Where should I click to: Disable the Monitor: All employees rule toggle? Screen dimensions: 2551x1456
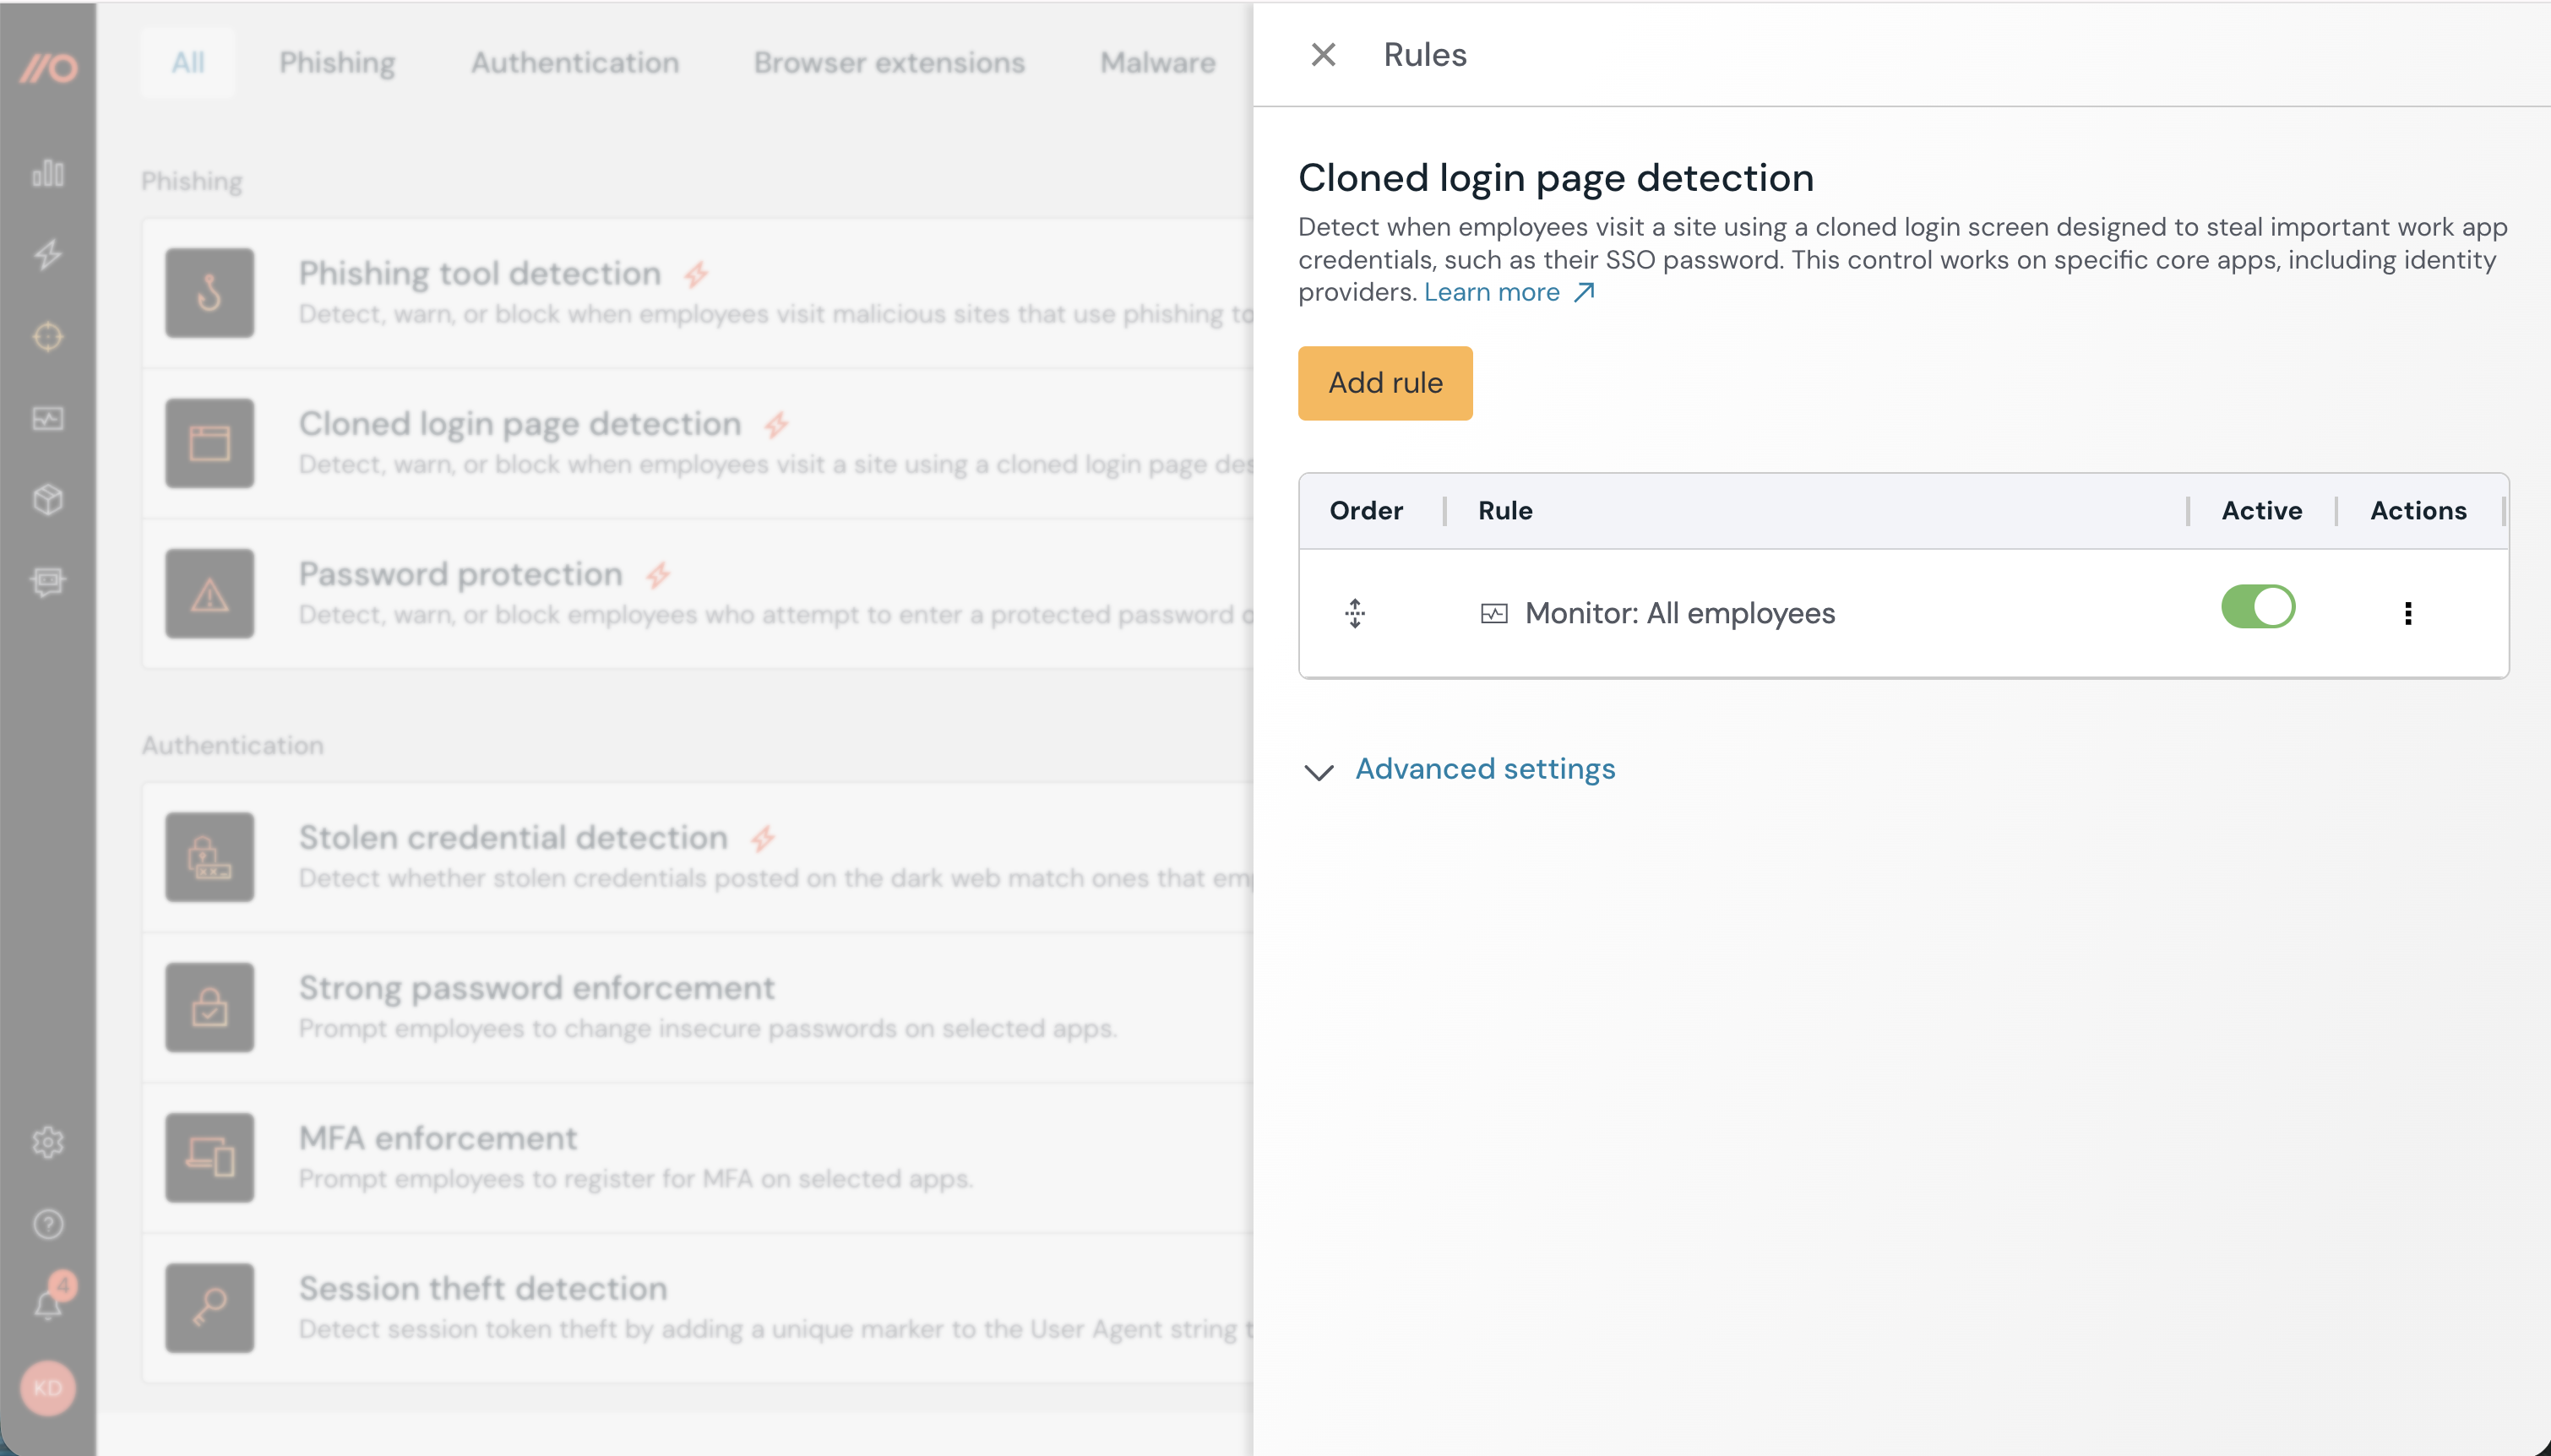[x=2259, y=606]
